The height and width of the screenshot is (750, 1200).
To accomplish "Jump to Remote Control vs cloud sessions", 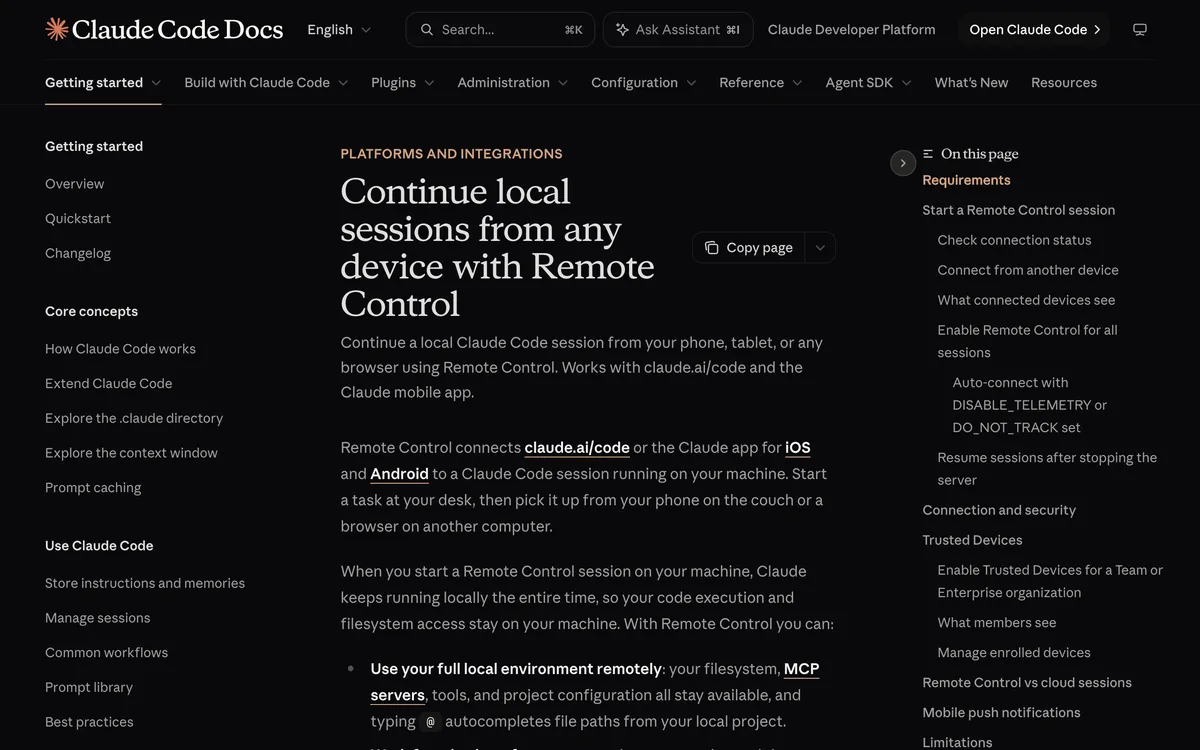I will 1027,683.
